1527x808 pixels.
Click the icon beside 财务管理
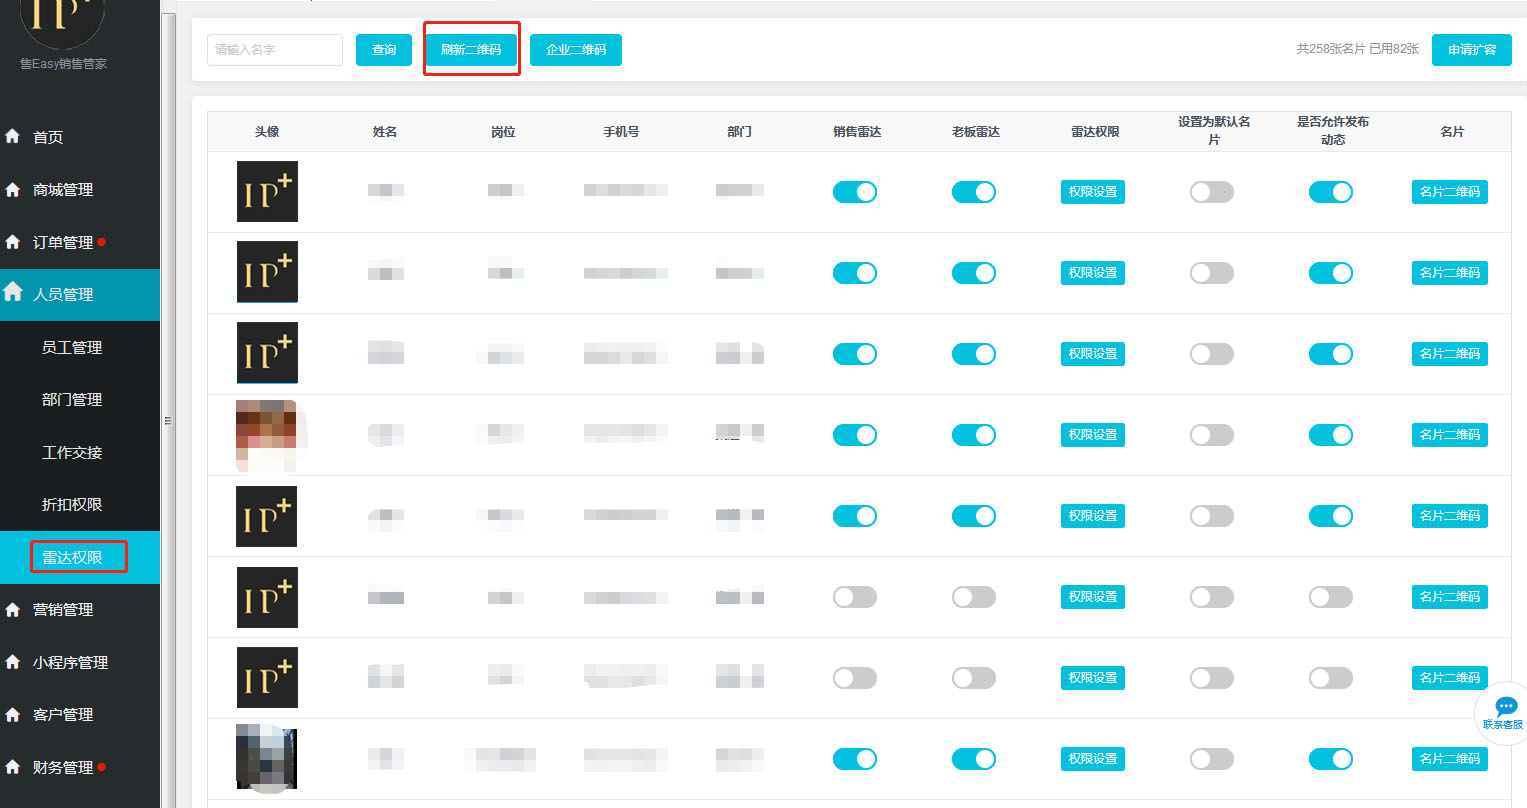(13, 767)
